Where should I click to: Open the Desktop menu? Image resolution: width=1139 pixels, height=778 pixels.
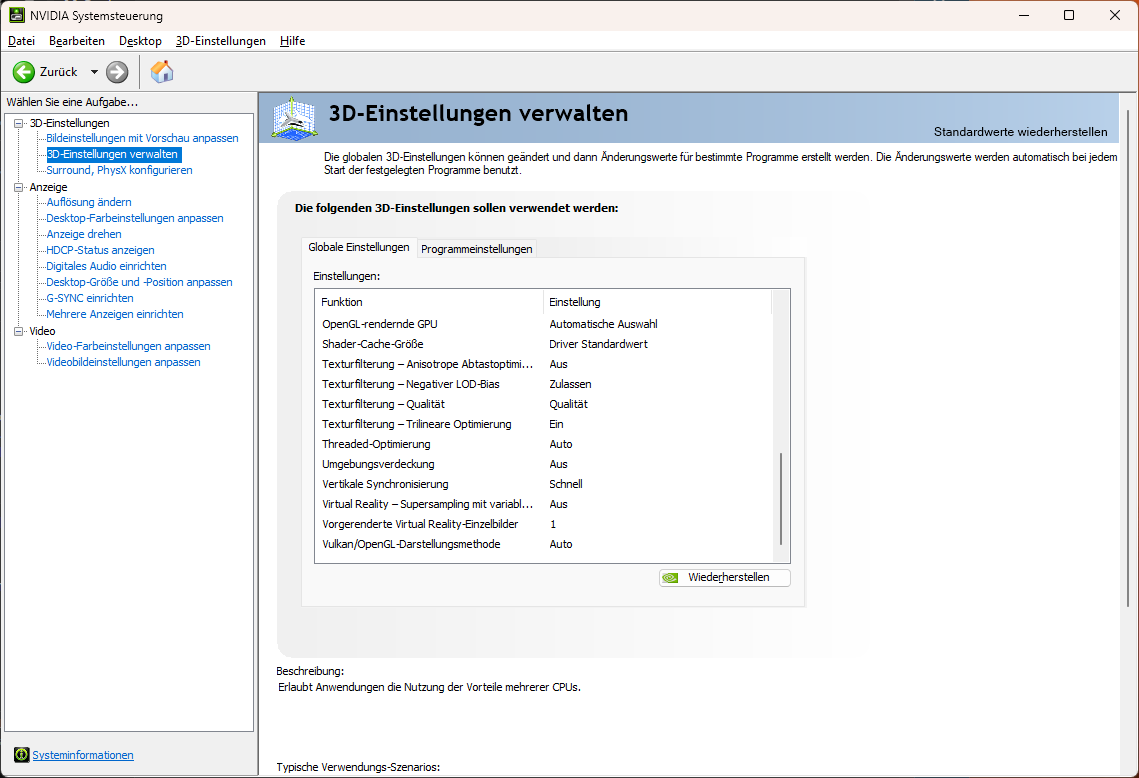[x=140, y=41]
